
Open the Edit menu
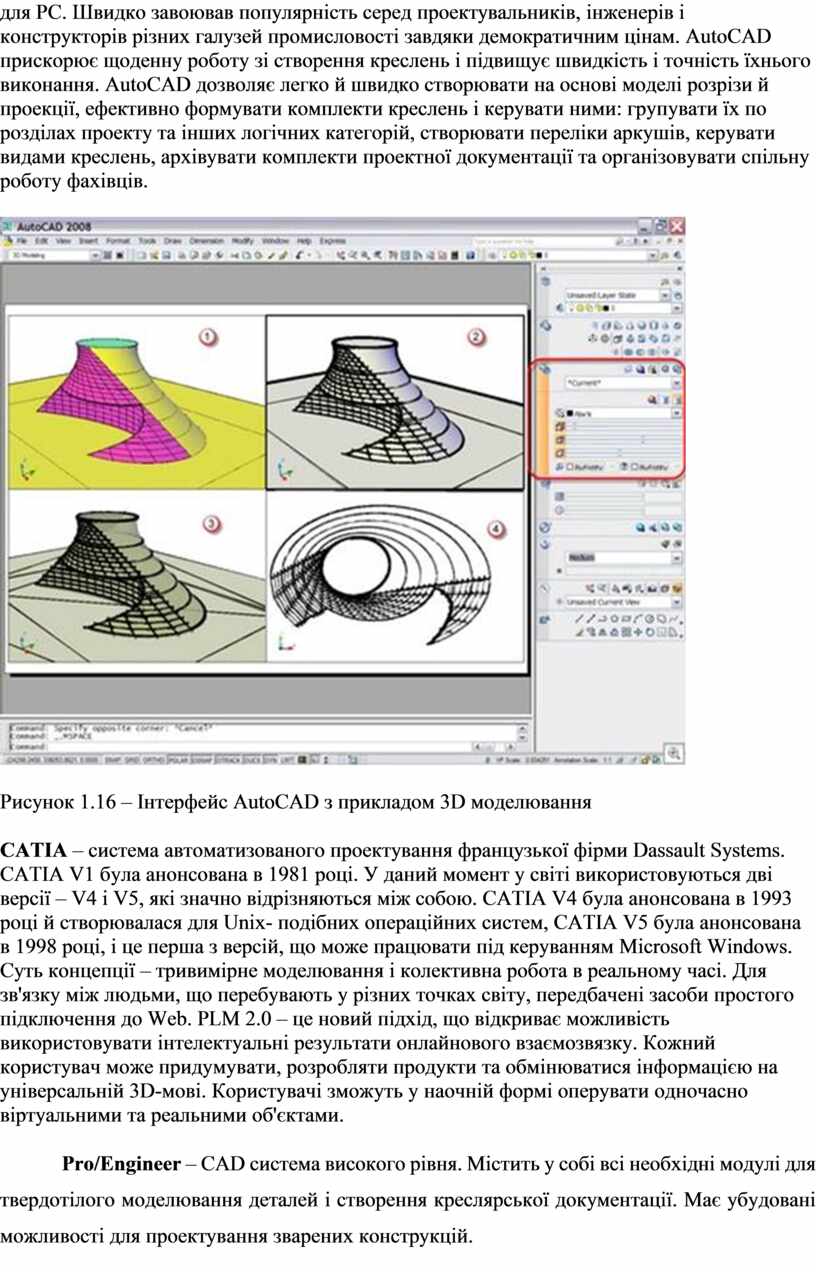[41, 240]
